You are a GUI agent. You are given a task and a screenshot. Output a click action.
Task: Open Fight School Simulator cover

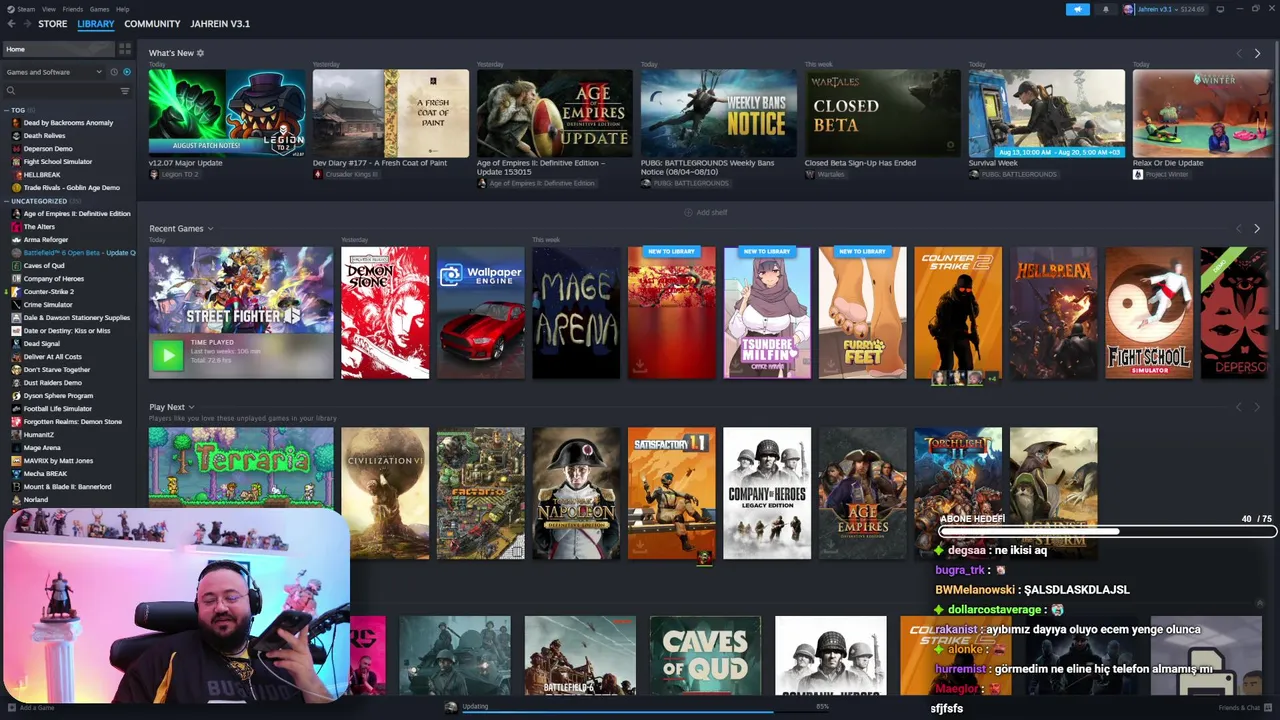coord(1149,313)
